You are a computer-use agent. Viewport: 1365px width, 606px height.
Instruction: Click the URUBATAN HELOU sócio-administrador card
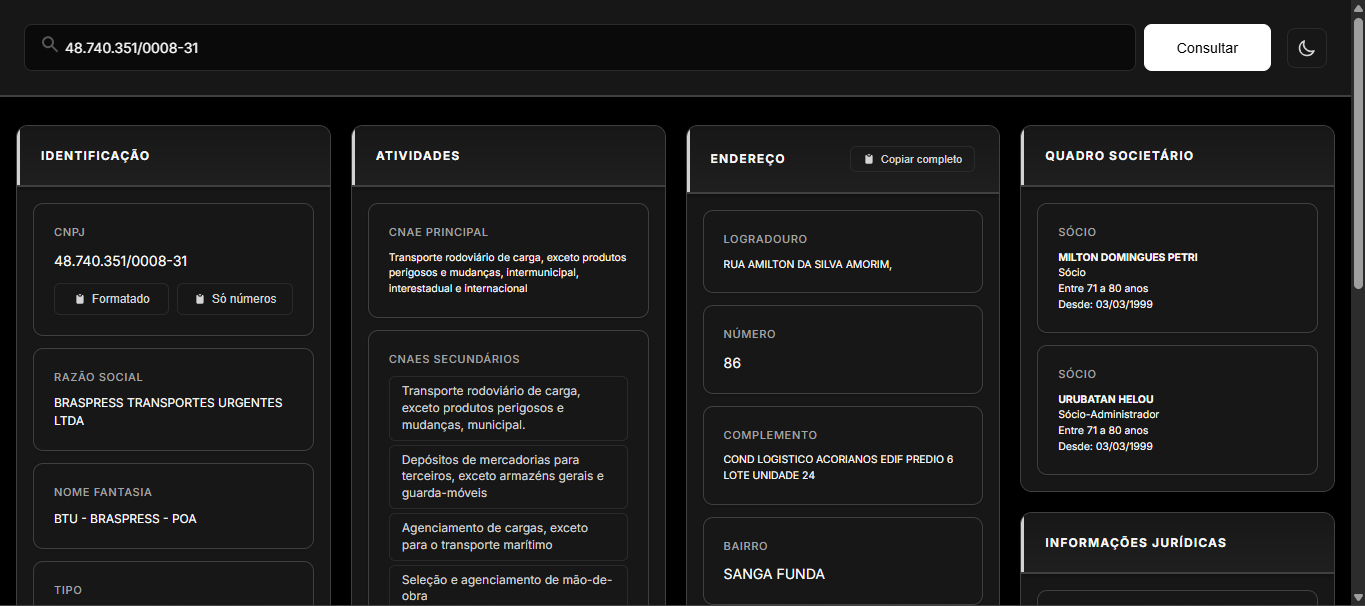tap(1177, 411)
